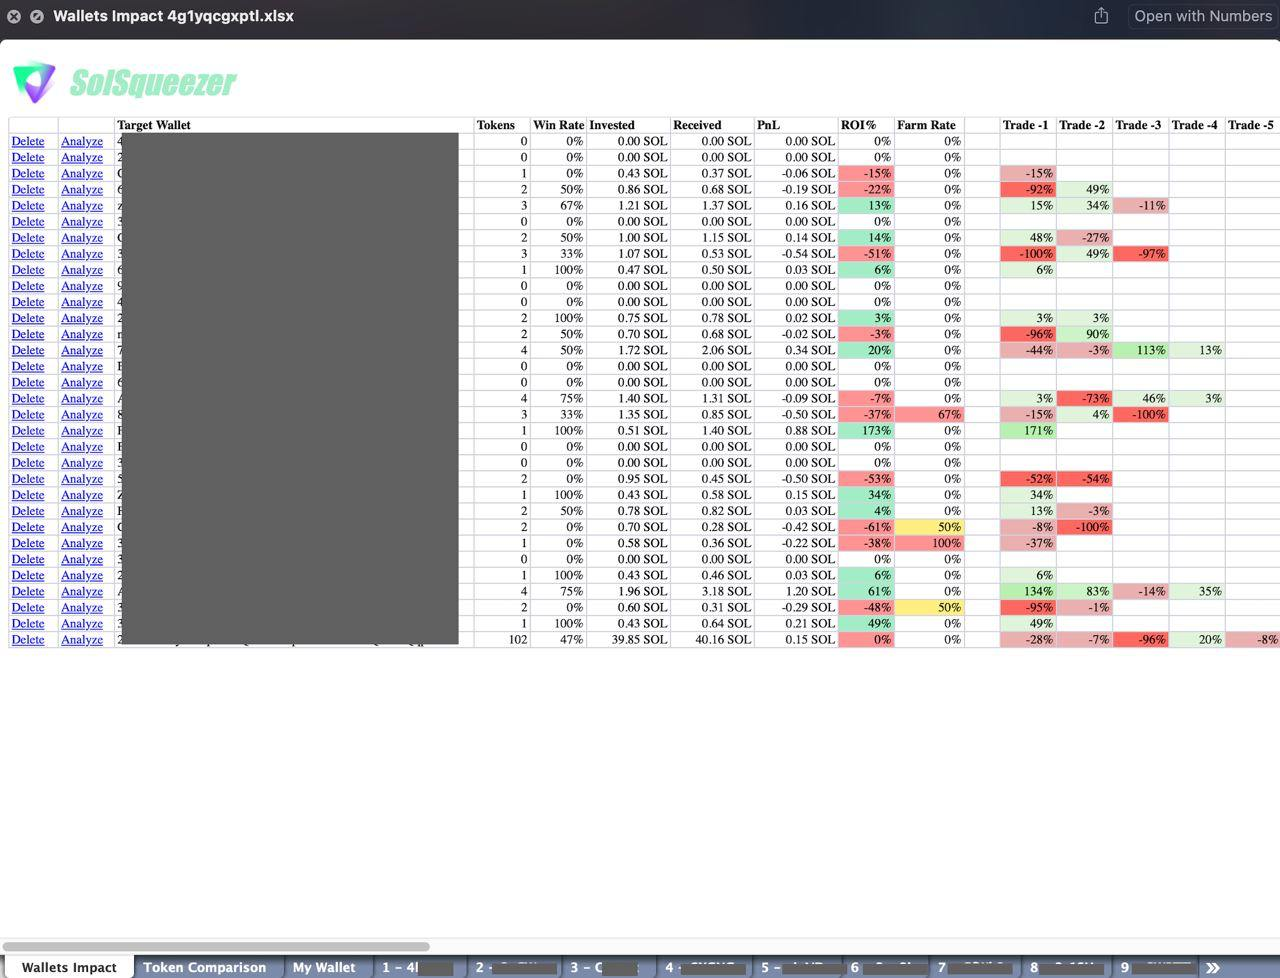1280x978 pixels.
Task: Open the sheet tab numbered 5
Action: (798, 967)
